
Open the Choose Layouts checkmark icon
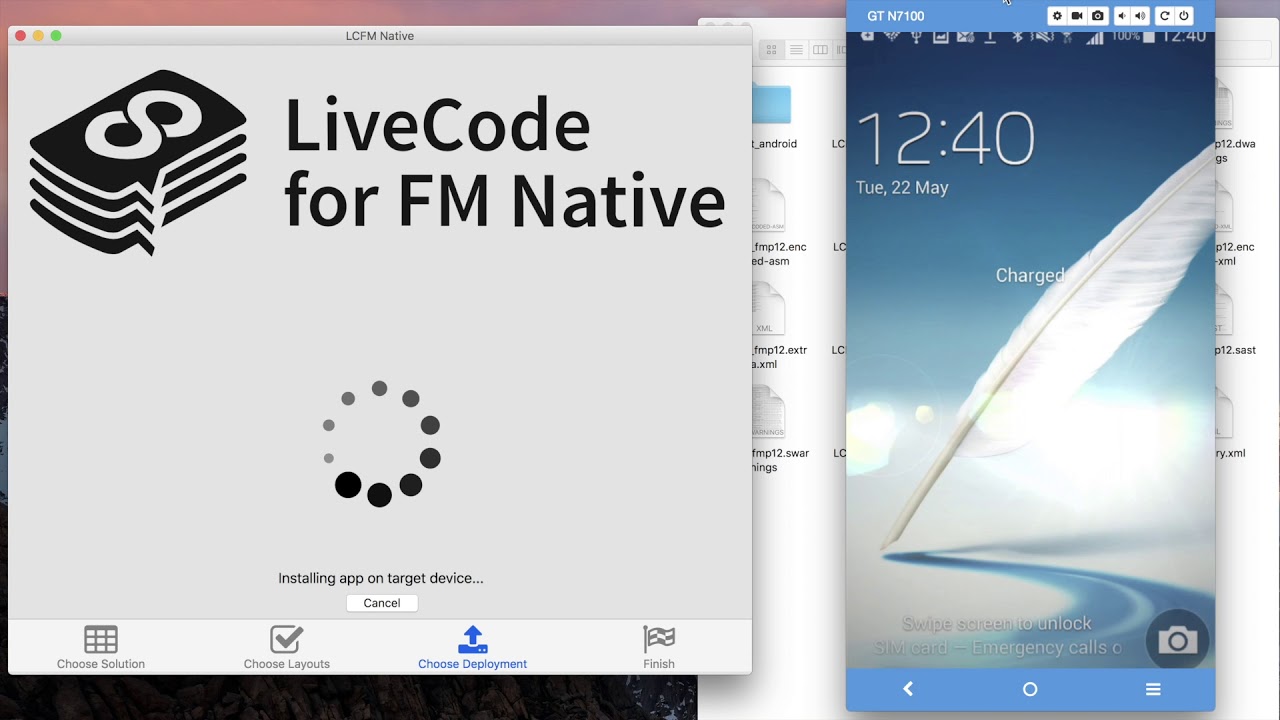tap(286, 639)
